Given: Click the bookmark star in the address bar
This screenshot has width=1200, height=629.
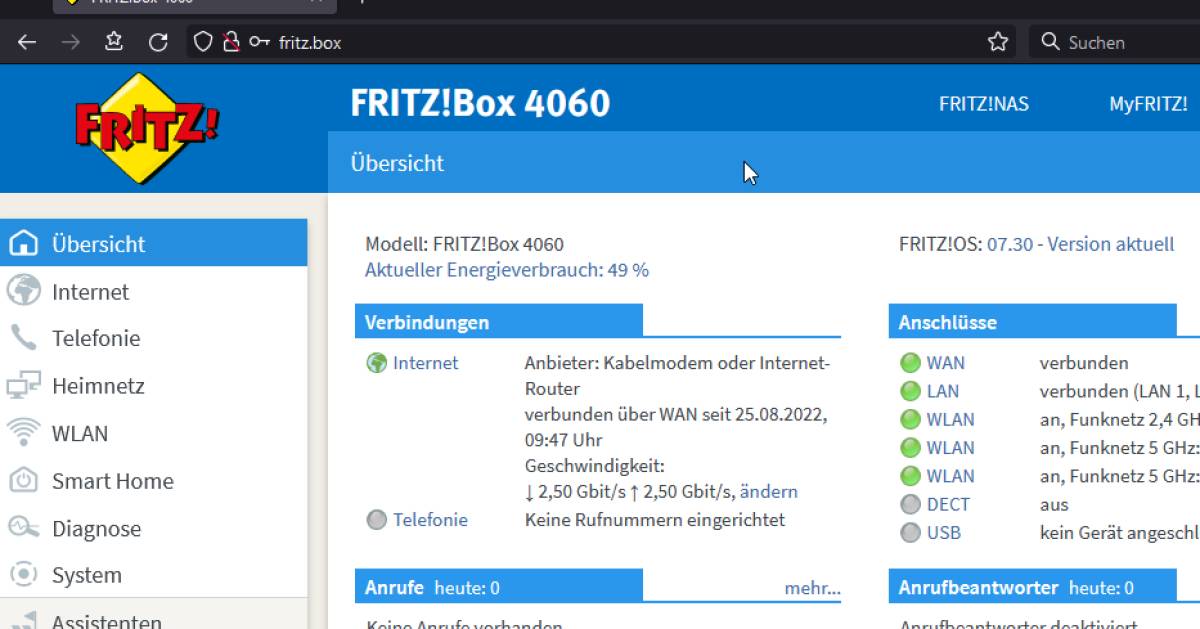Looking at the screenshot, I should [x=997, y=42].
